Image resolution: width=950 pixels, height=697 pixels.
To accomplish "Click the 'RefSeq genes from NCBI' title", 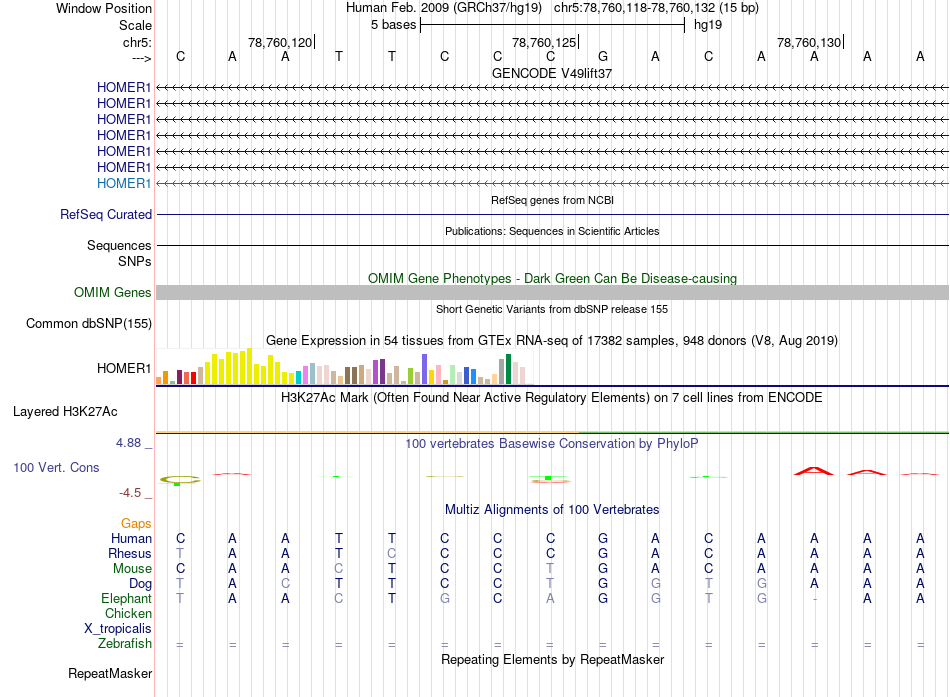I will coord(553,200).
